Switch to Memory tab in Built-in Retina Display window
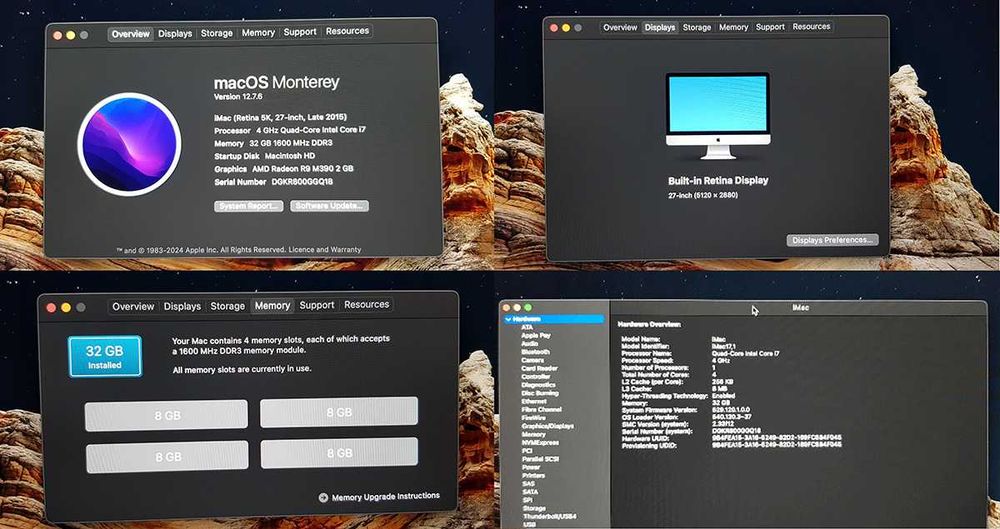 click(733, 27)
